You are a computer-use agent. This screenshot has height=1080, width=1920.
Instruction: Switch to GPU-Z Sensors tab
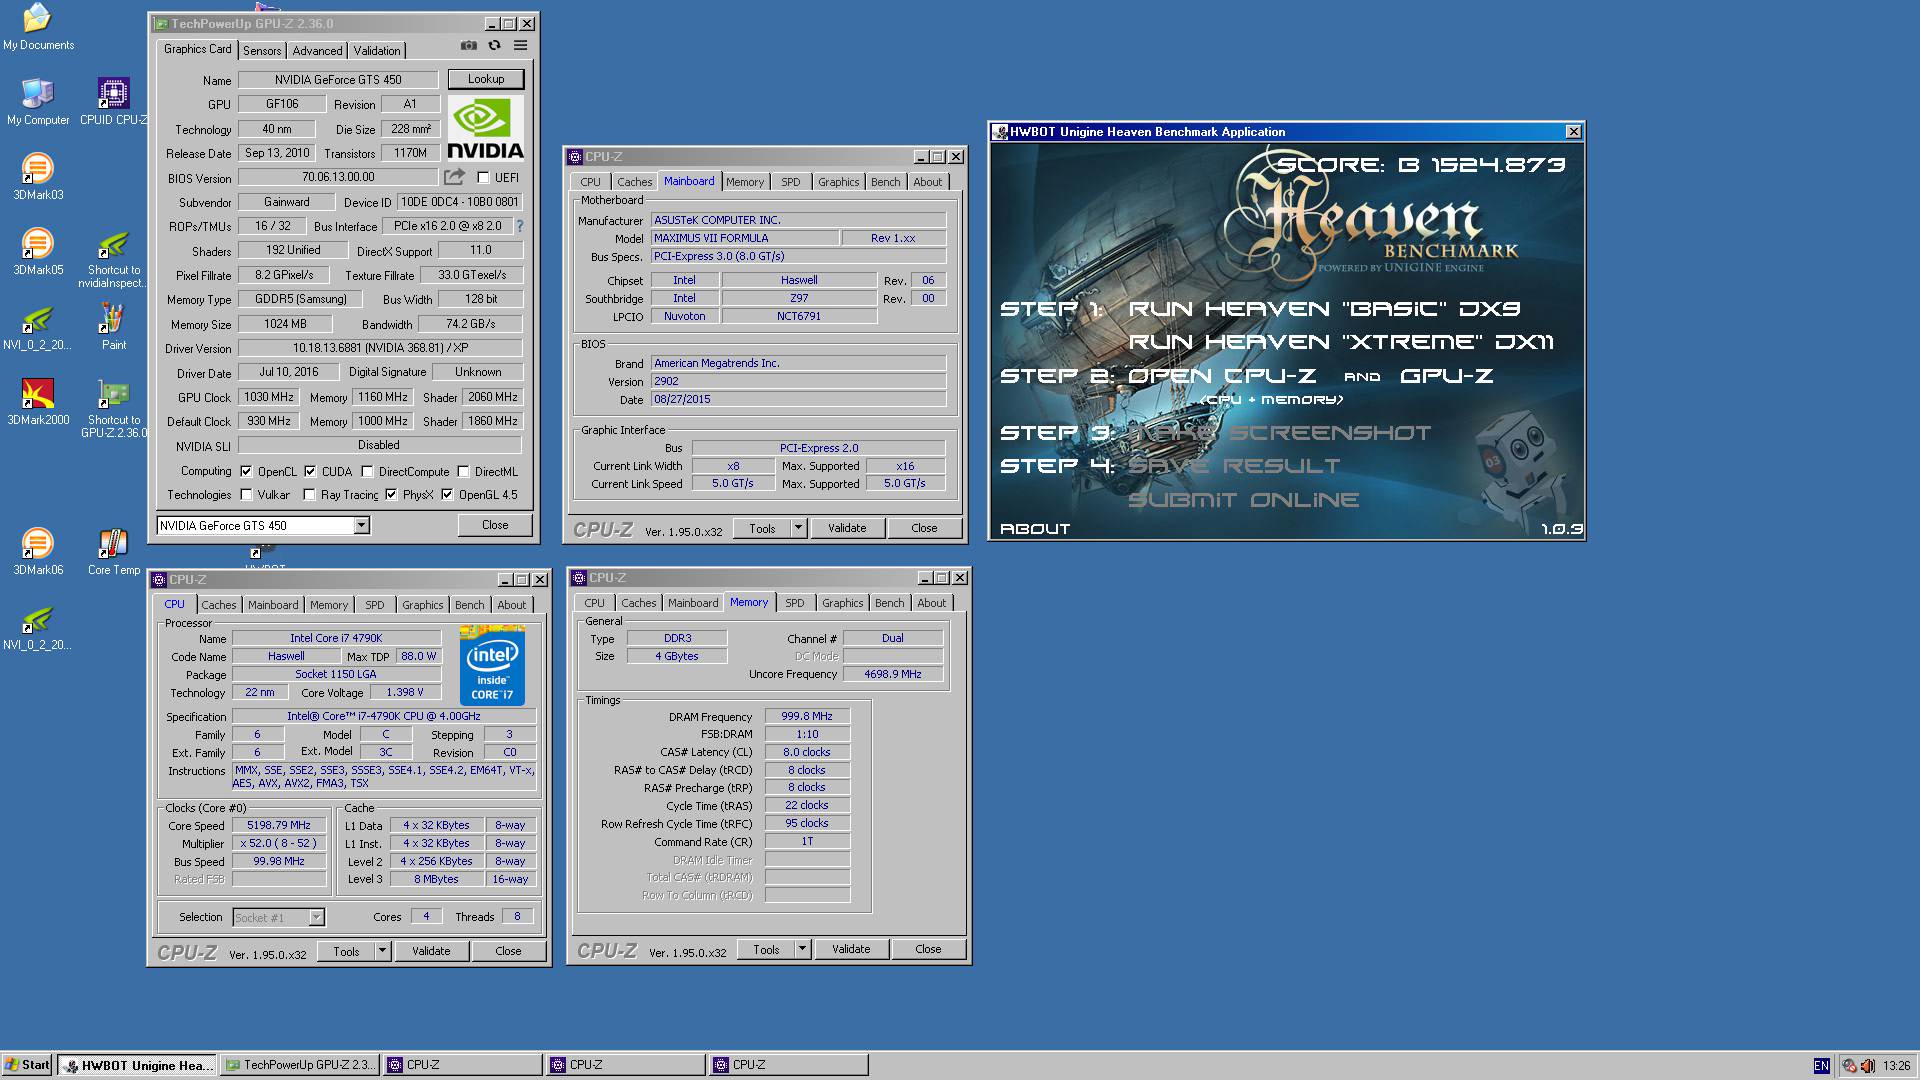coord(262,51)
